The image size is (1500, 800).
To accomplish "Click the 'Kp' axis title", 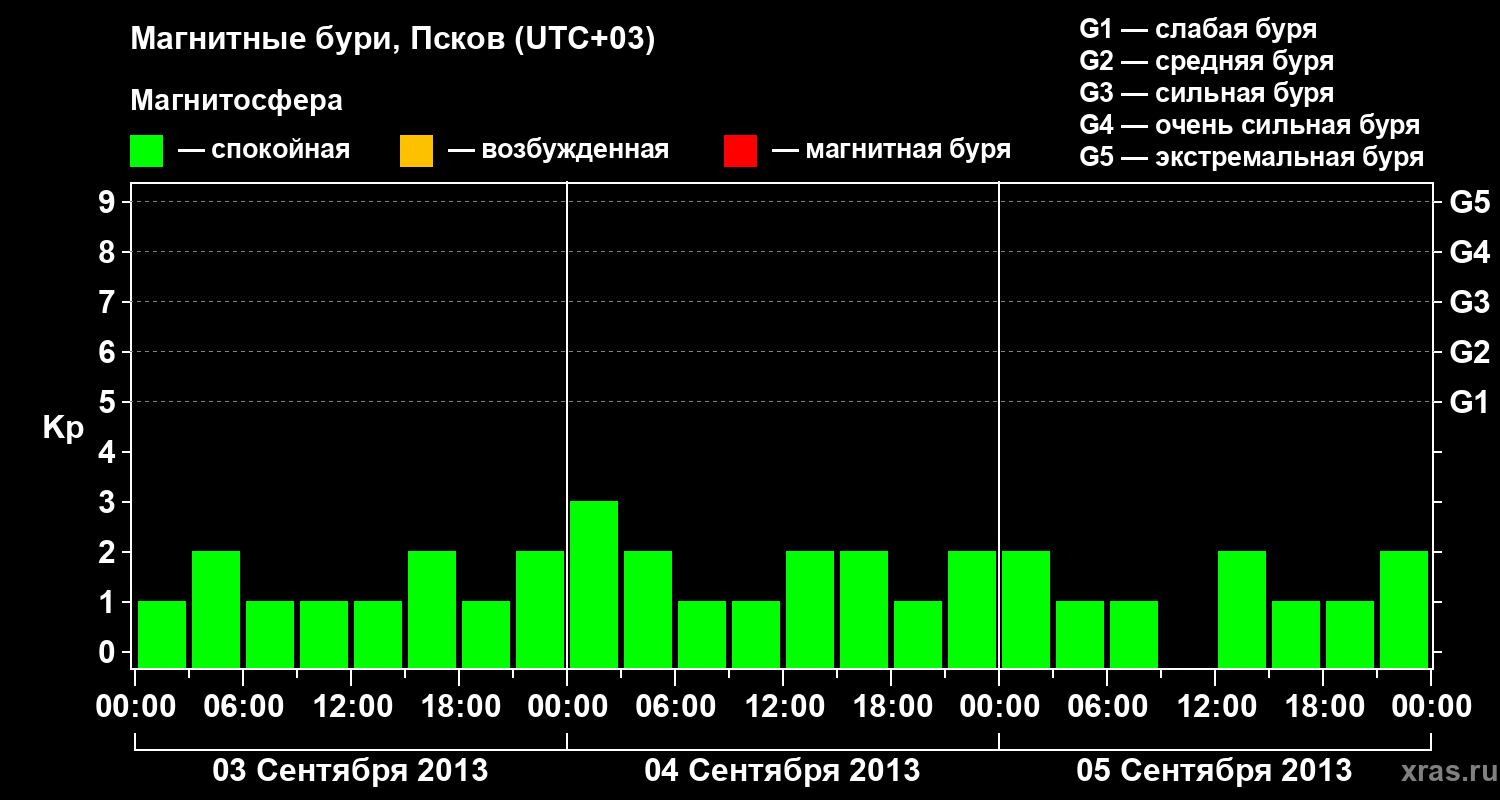I will click(63, 427).
